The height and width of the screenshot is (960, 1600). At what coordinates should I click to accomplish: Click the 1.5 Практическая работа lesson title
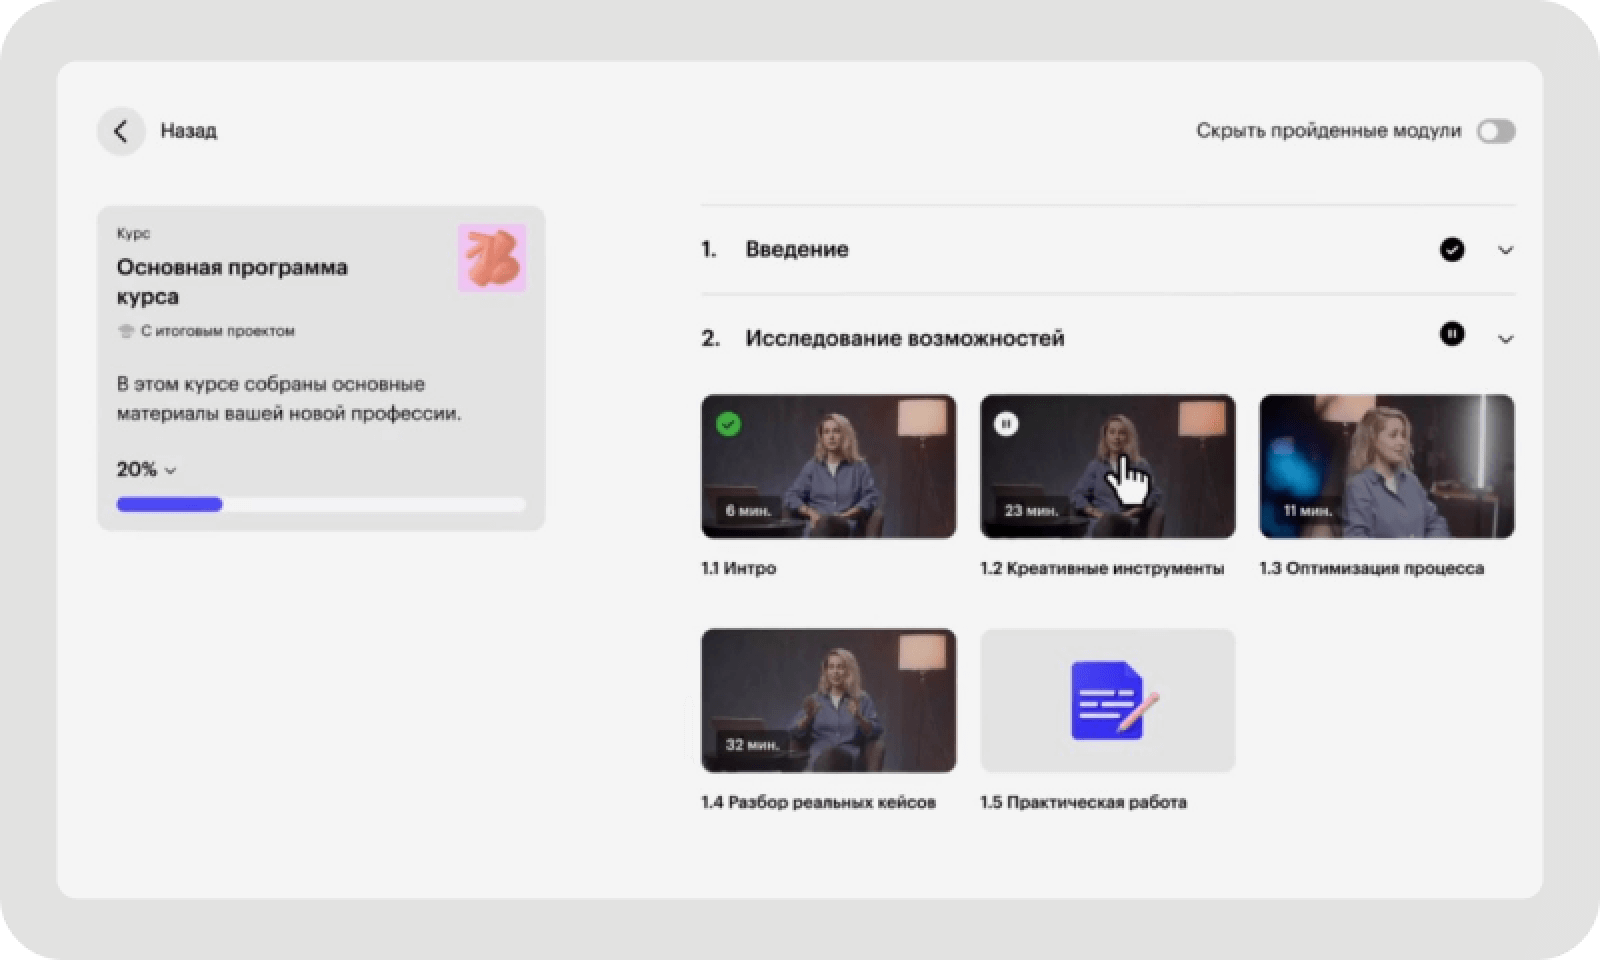point(1084,802)
